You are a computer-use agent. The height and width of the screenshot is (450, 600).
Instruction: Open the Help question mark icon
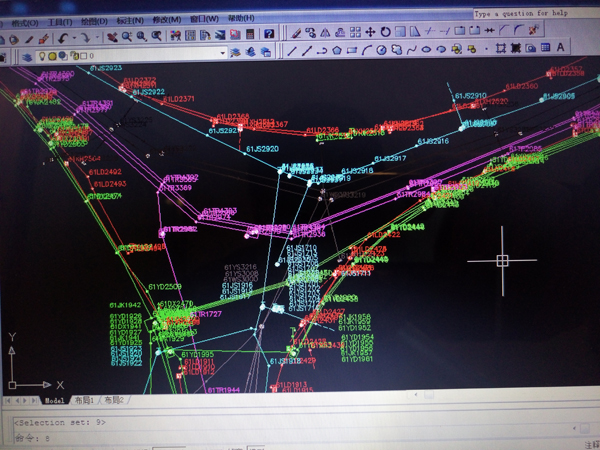coord(269,34)
